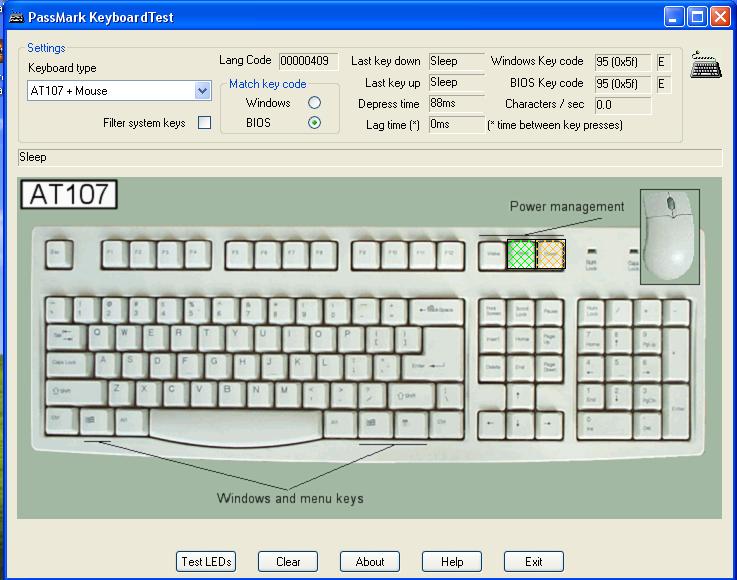Click the keyboard icon in top right corner
This screenshot has height=580, width=737.
point(706,64)
